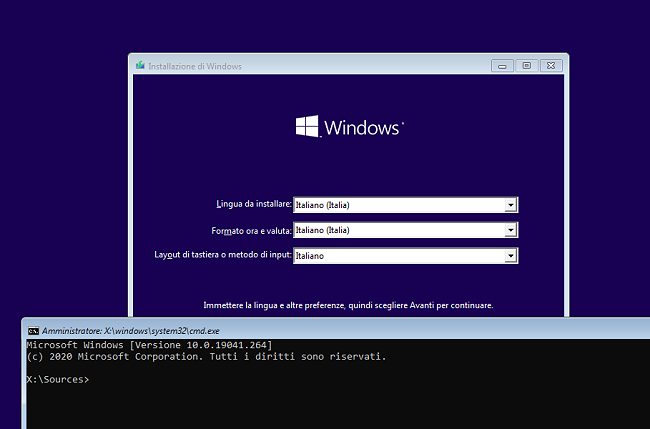Close the Installazione di Windows window
Screen dimensions: 650x429
coord(549,66)
